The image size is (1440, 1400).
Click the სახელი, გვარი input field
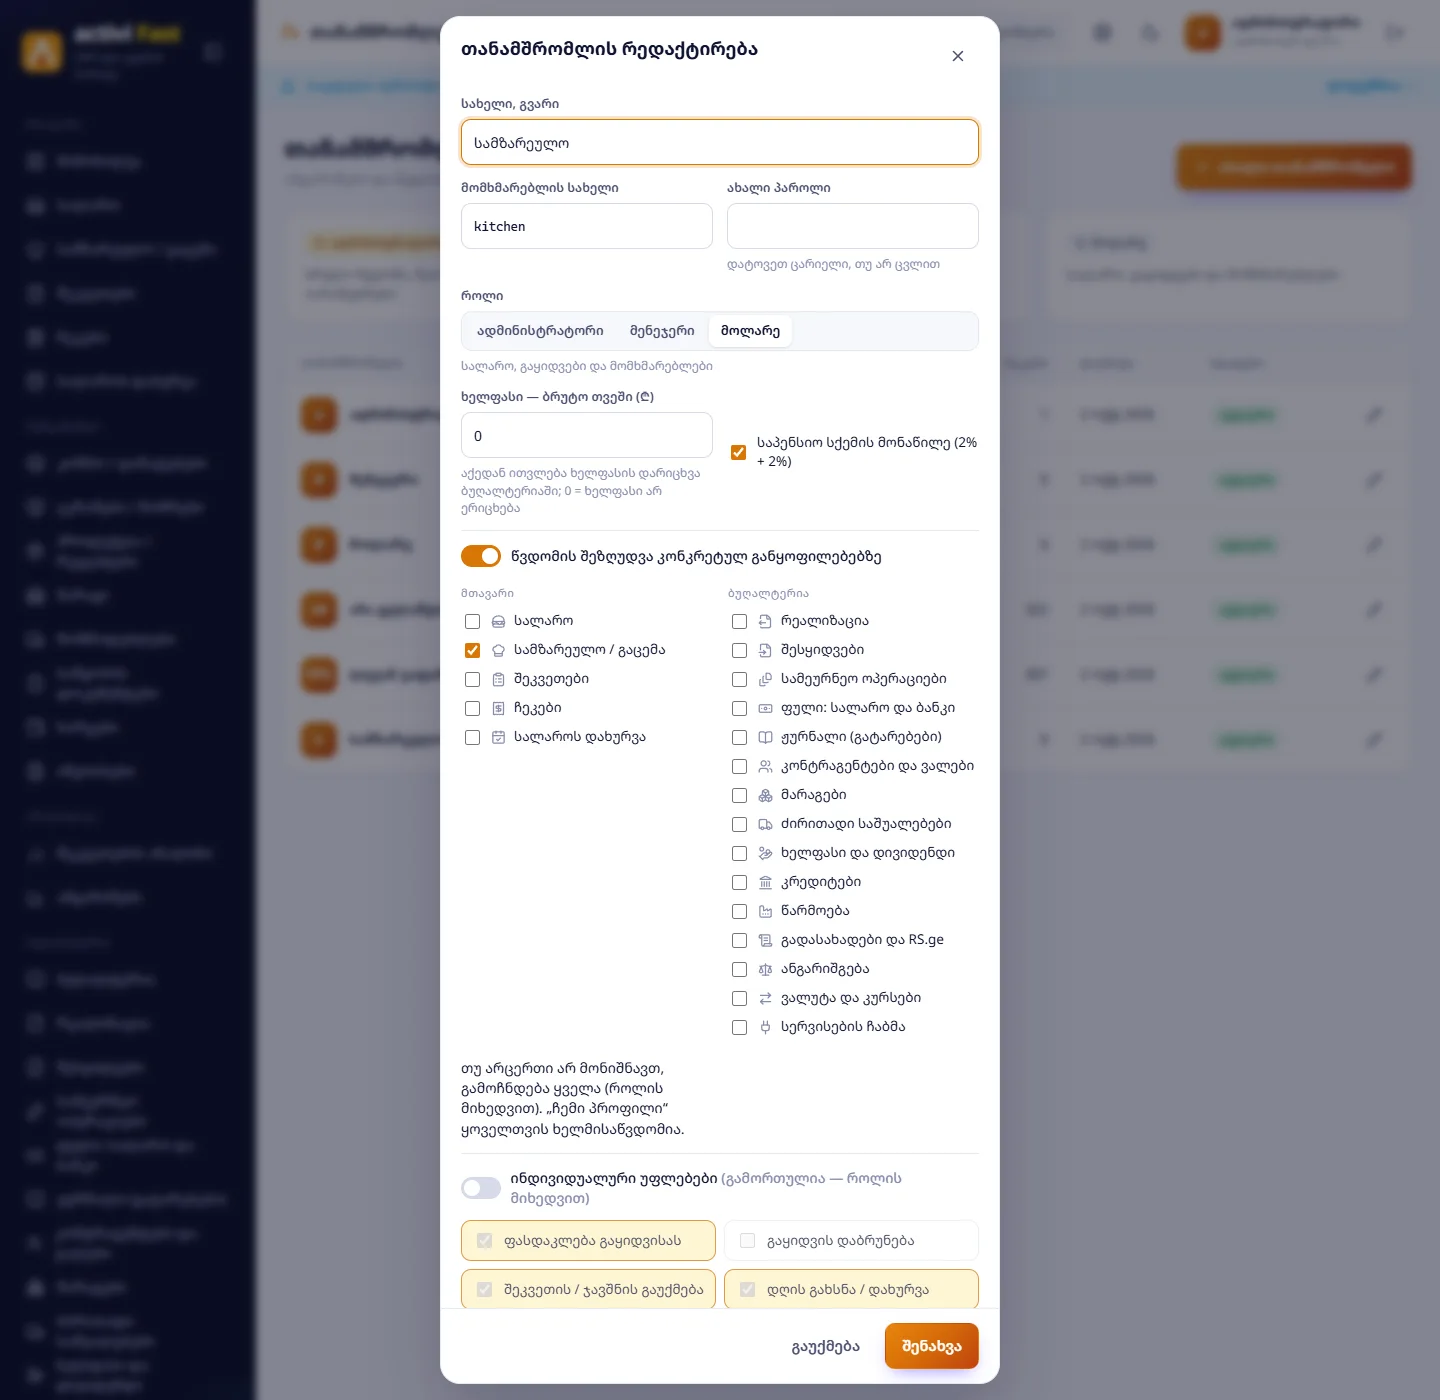tap(720, 142)
